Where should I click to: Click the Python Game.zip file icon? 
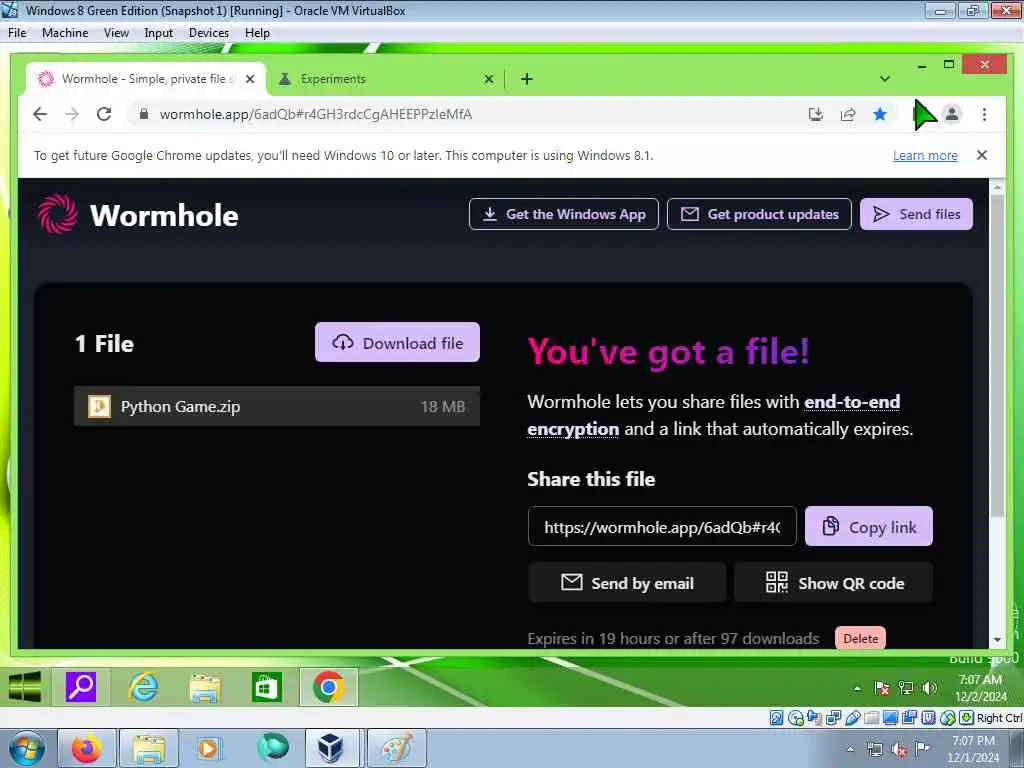99,406
